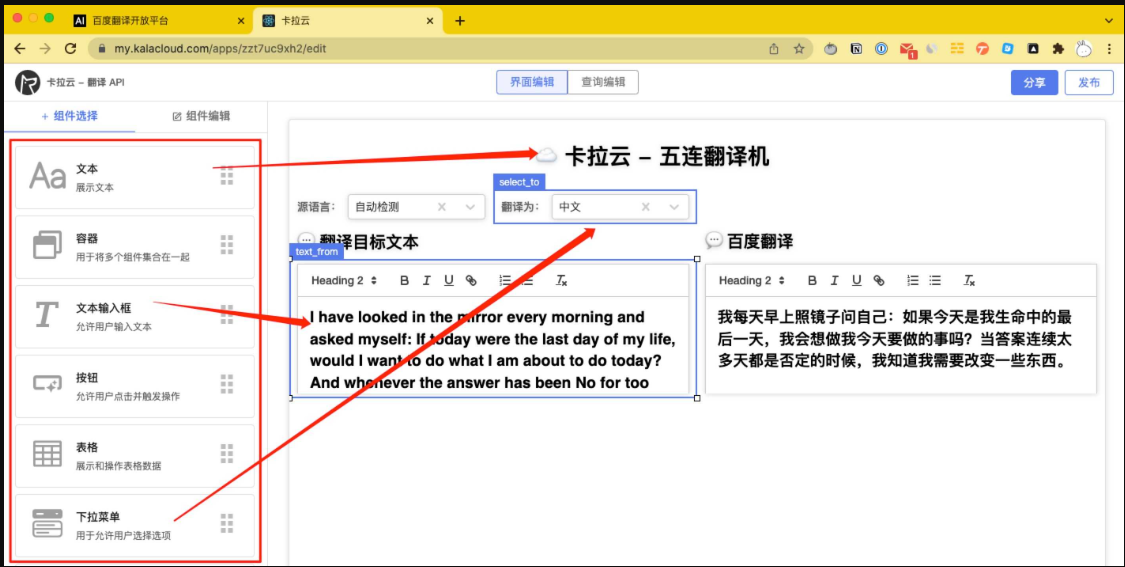Select the 容器 container component icon
Screen dimensions: 1125x567
(47, 245)
